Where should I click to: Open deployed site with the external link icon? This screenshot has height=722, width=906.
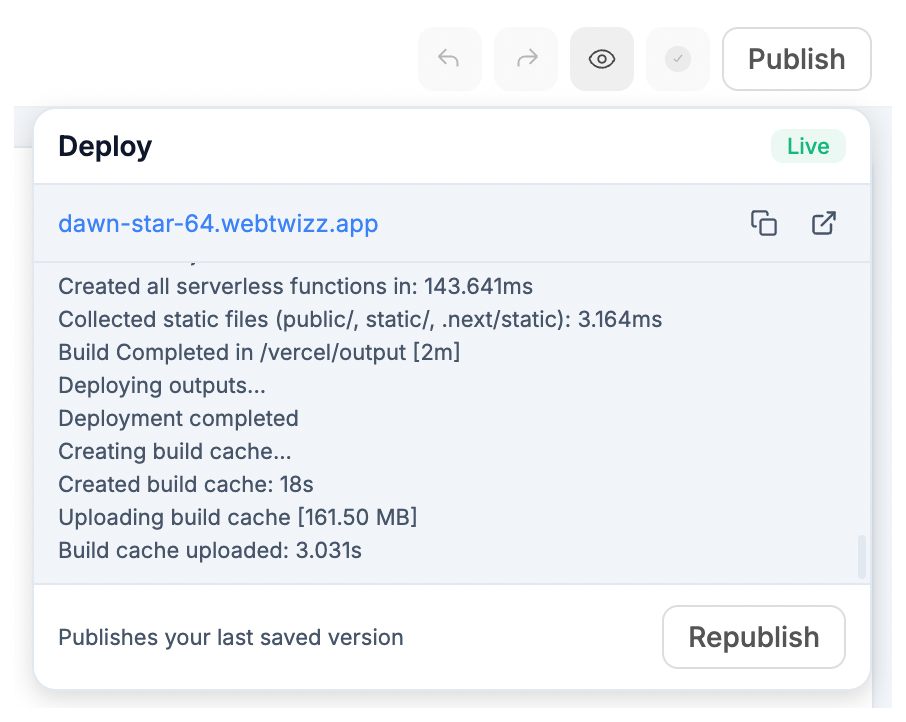click(823, 223)
